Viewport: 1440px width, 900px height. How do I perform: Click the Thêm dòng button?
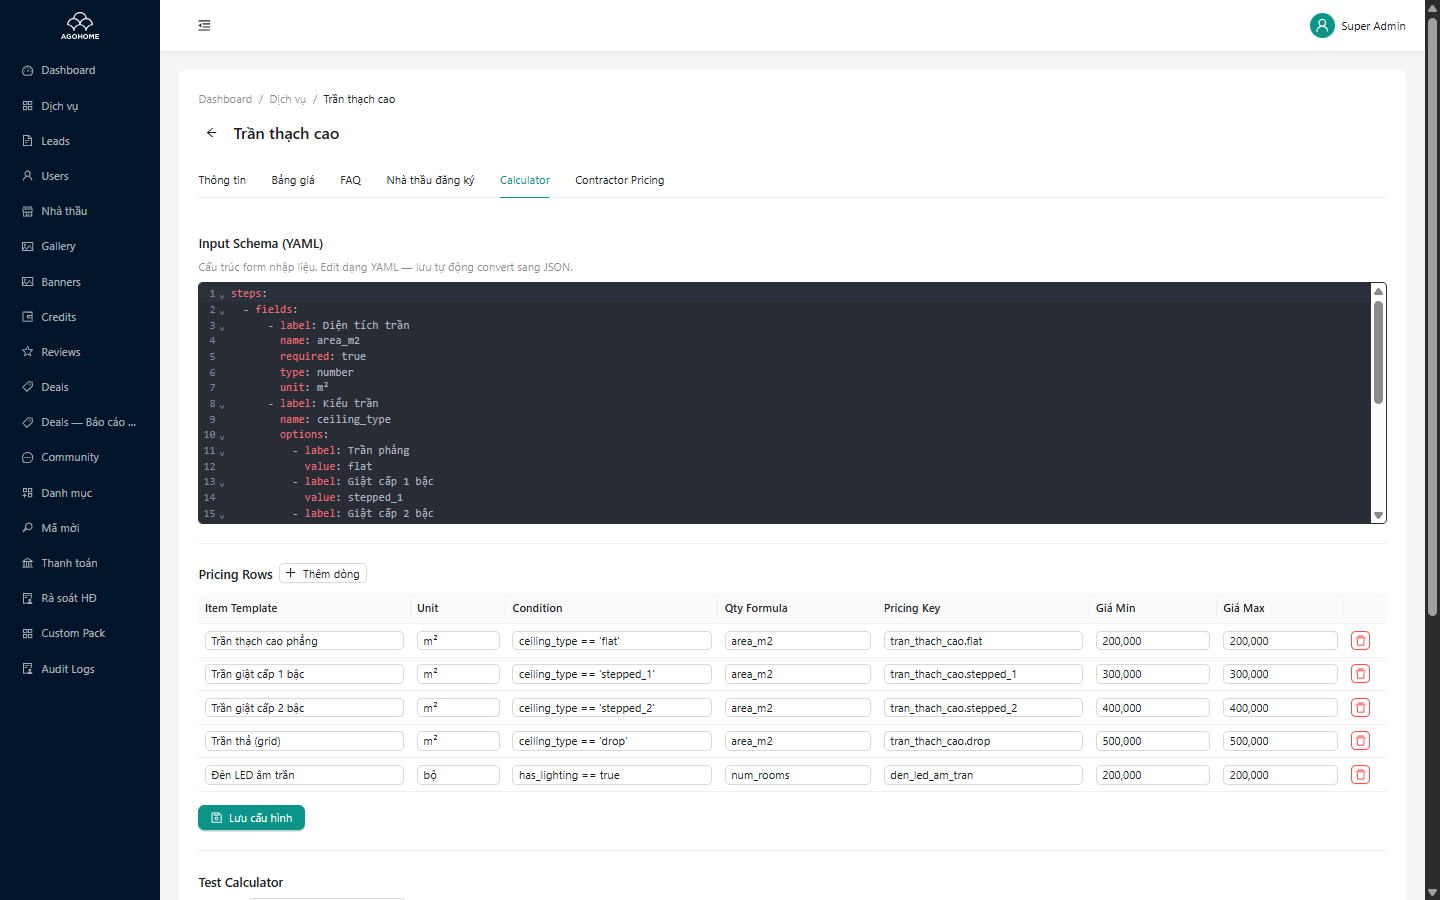[323, 573]
